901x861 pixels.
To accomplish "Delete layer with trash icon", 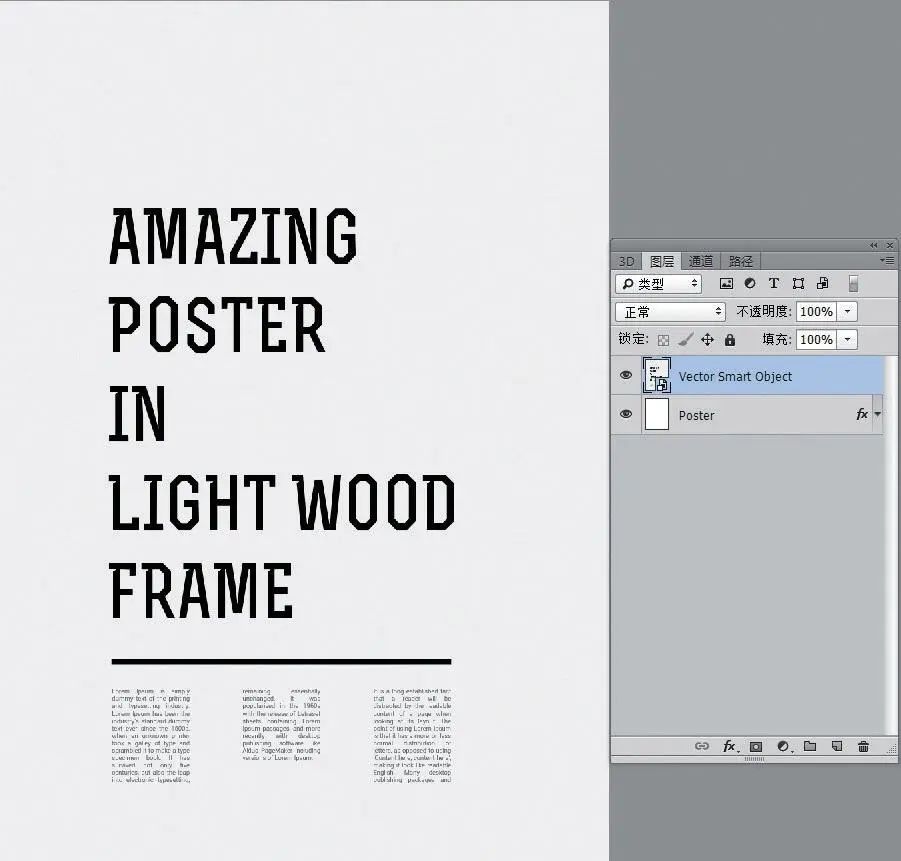I will [863, 746].
